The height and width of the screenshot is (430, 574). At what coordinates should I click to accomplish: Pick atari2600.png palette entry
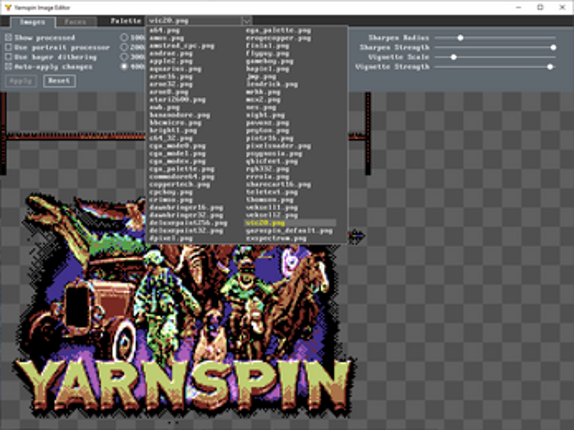click(x=177, y=100)
